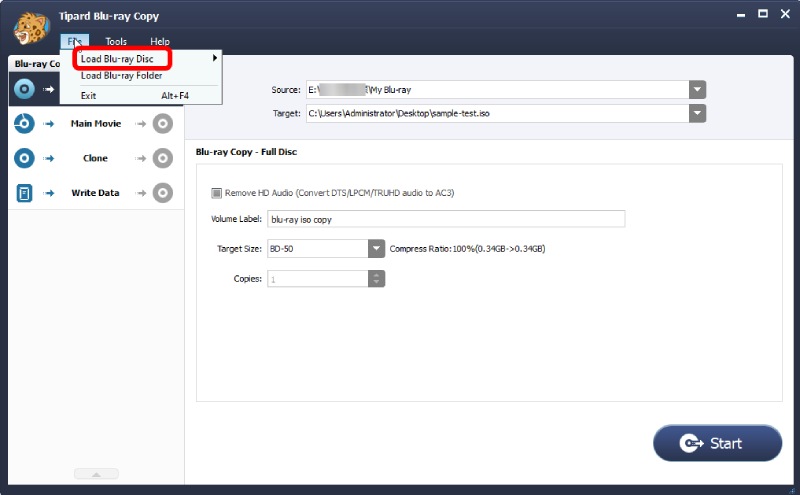Choose Load Blu-ray Folder menu entry
Viewport: 800px width, 495px height.
click(x=121, y=76)
